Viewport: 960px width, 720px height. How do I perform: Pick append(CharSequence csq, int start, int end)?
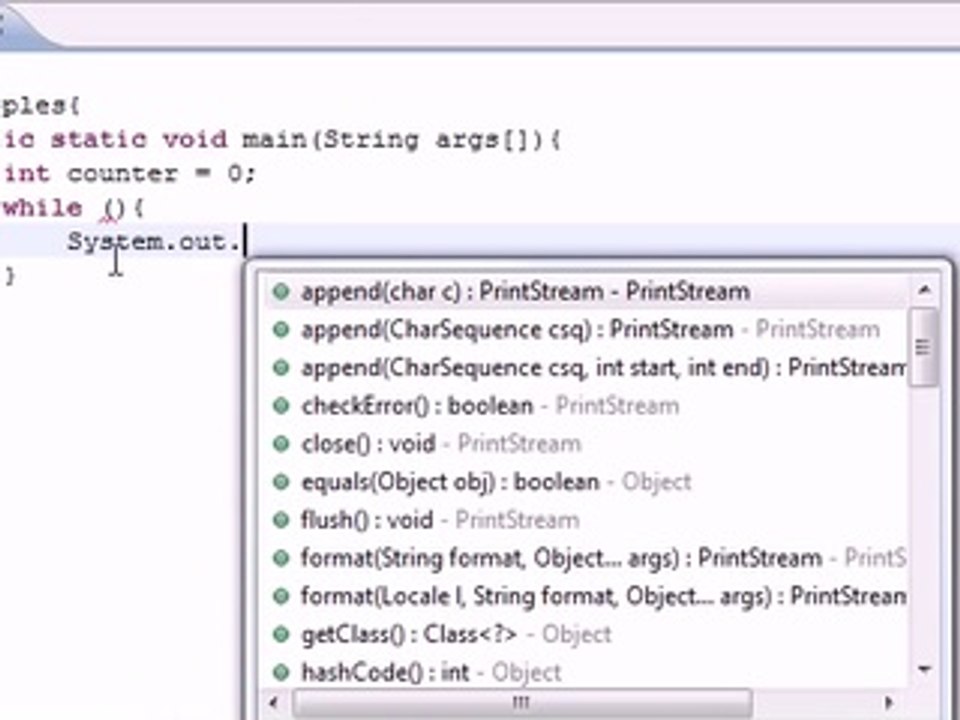587,367
